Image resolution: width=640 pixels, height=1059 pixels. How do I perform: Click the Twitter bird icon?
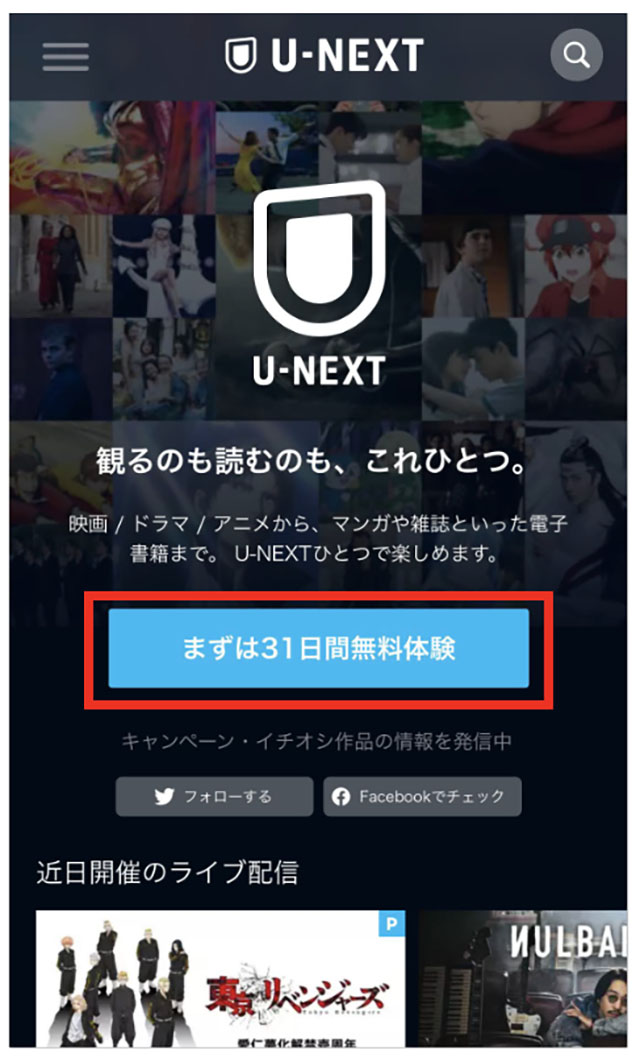click(x=164, y=796)
